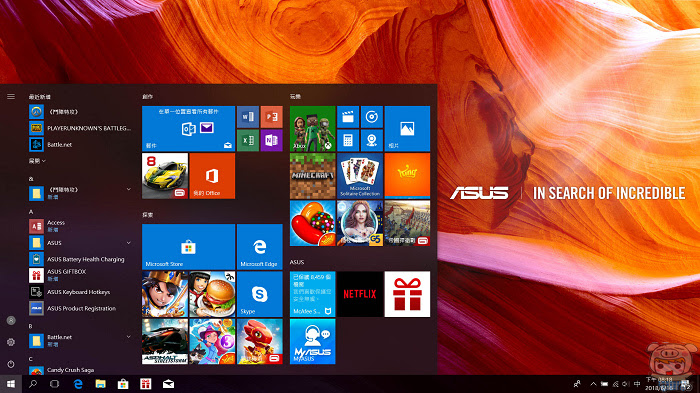Screen dimensions: 700x393
Task: Open Candy Crush Saga in app list
Action: coord(80,370)
